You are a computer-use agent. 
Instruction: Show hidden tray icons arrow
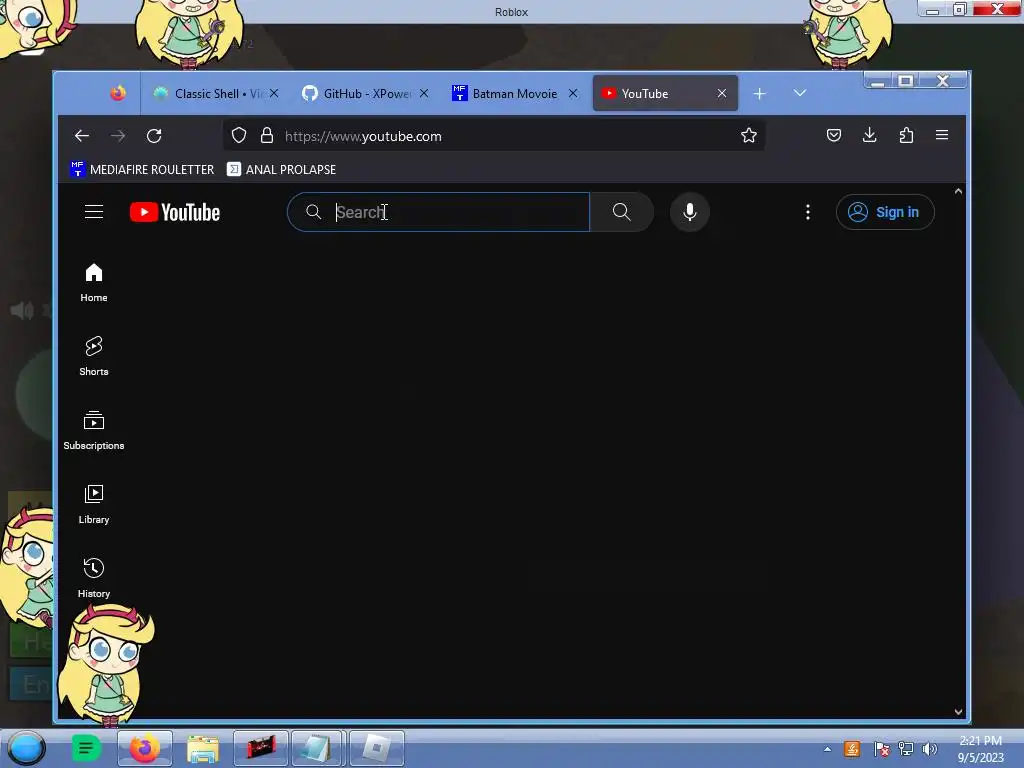click(827, 749)
